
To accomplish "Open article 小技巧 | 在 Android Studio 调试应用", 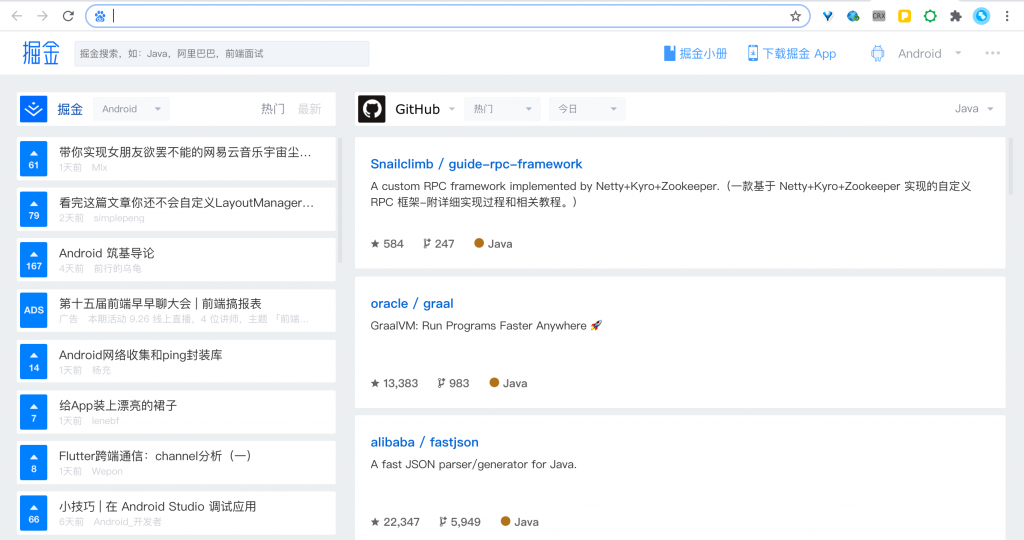I will (157, 507).
